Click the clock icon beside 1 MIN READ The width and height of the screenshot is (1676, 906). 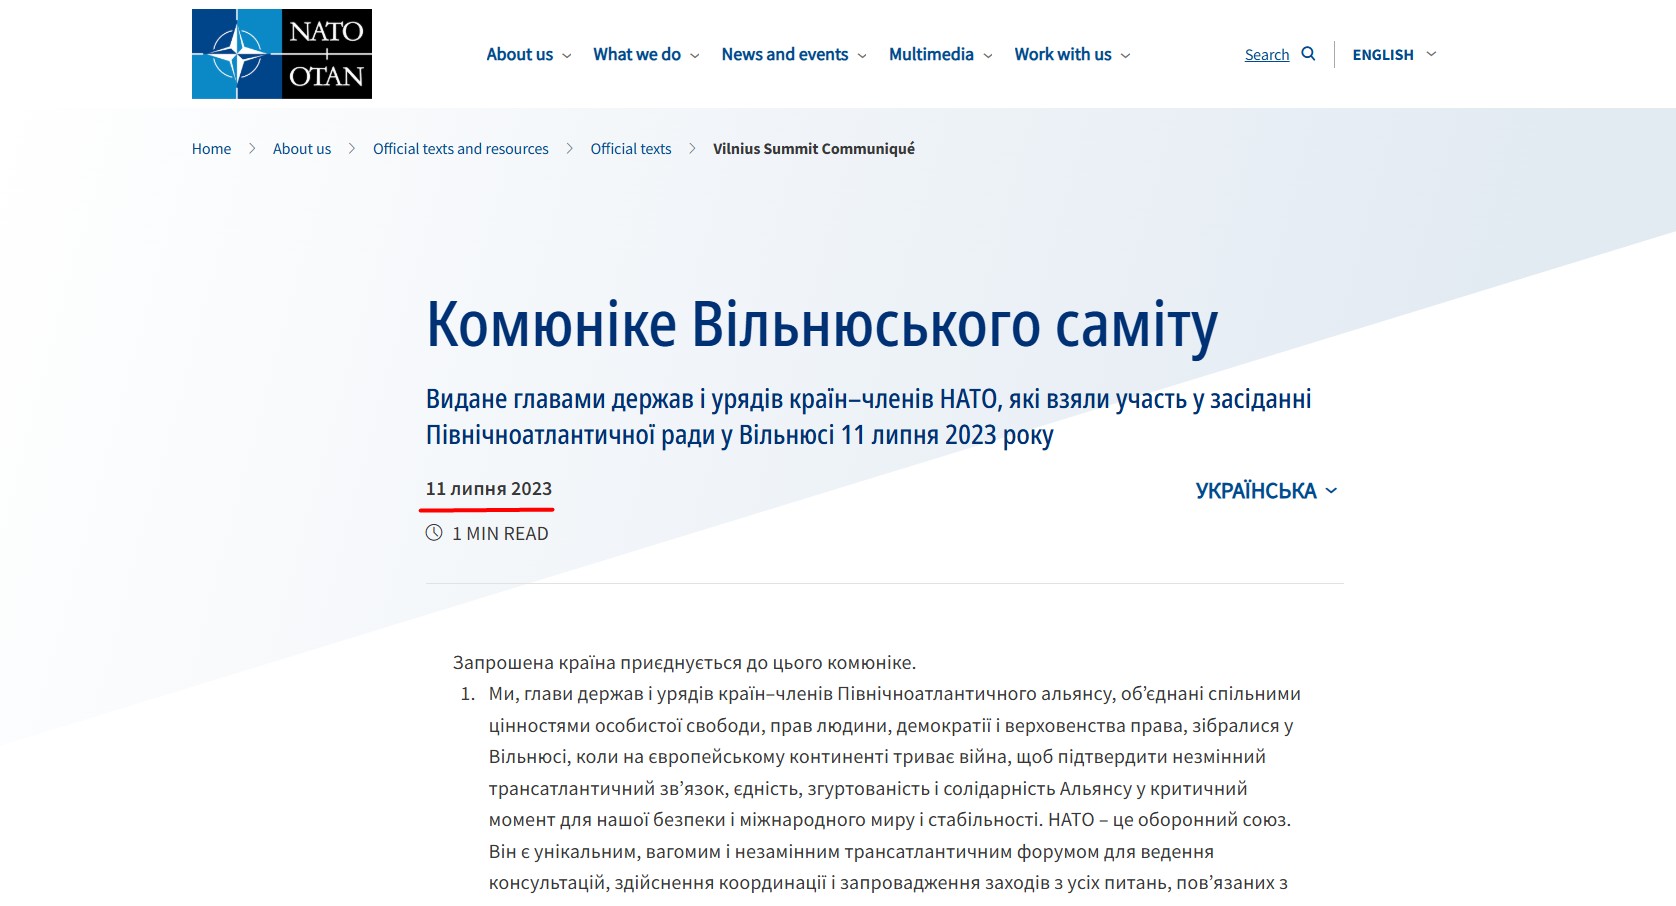point(434,533)
